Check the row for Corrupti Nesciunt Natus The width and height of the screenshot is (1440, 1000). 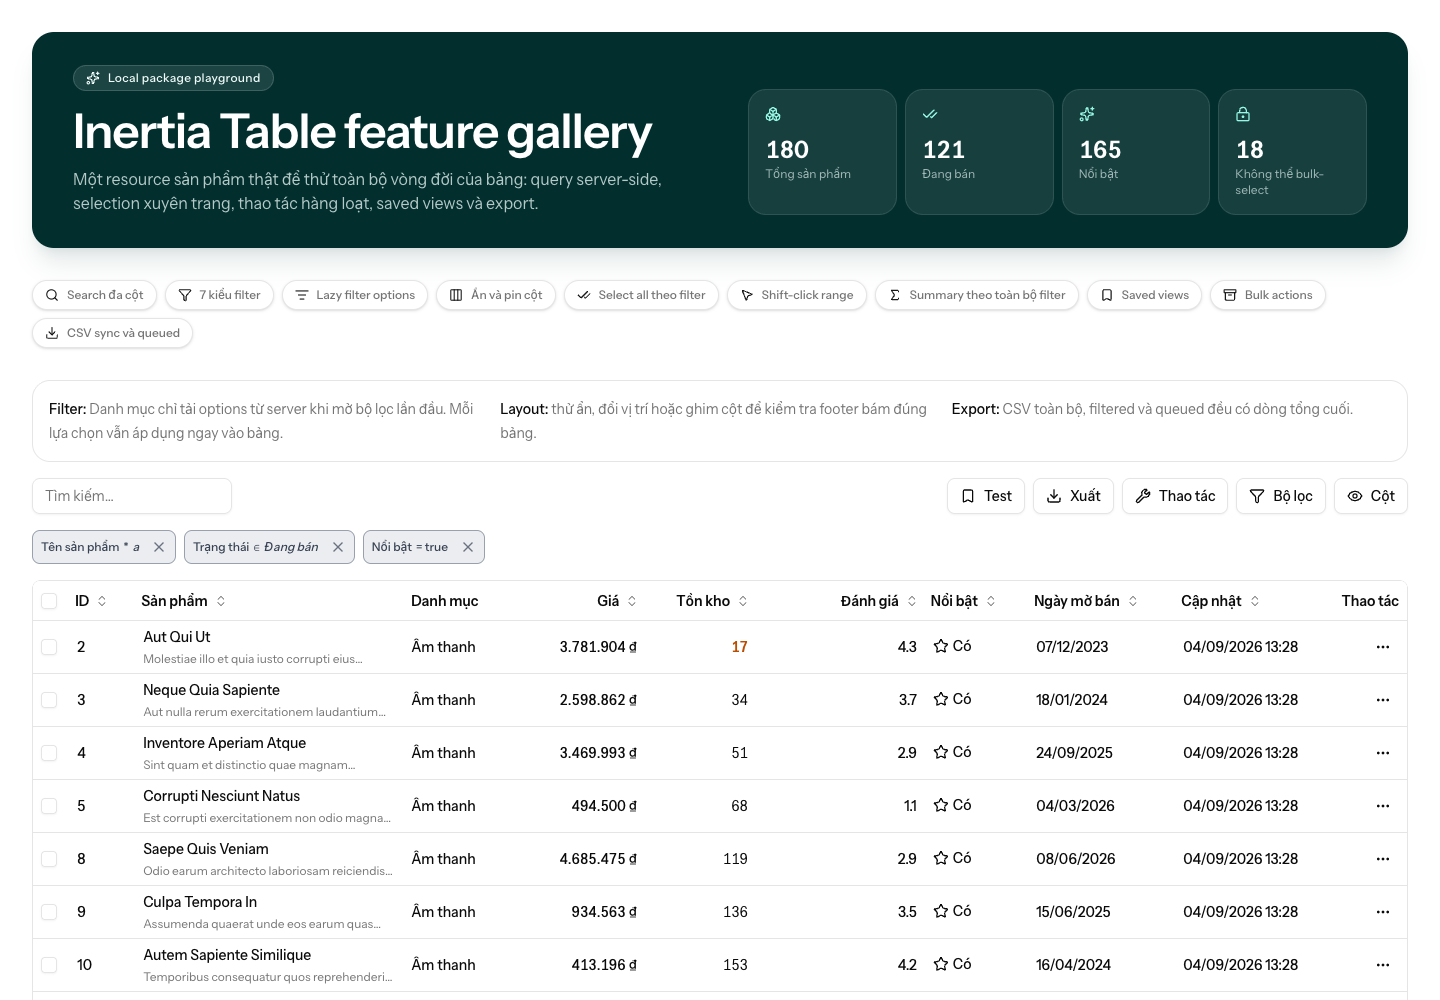point(49,806)
